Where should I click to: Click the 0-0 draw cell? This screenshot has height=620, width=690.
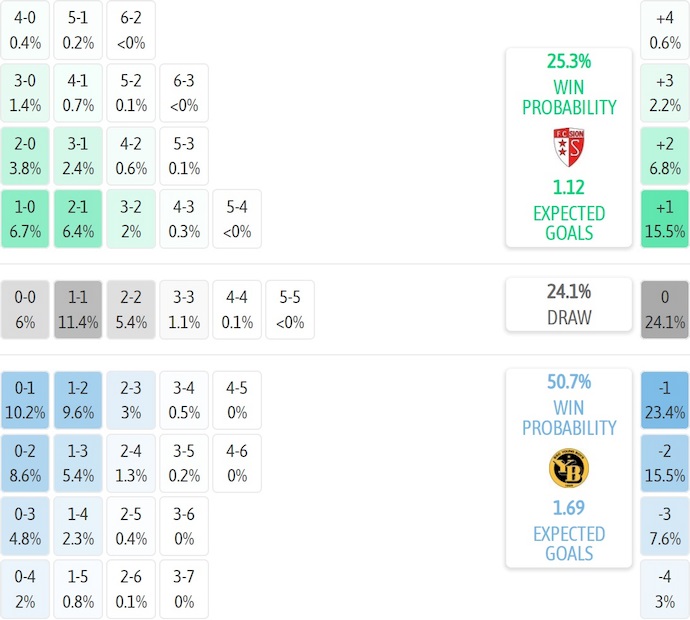25,310
